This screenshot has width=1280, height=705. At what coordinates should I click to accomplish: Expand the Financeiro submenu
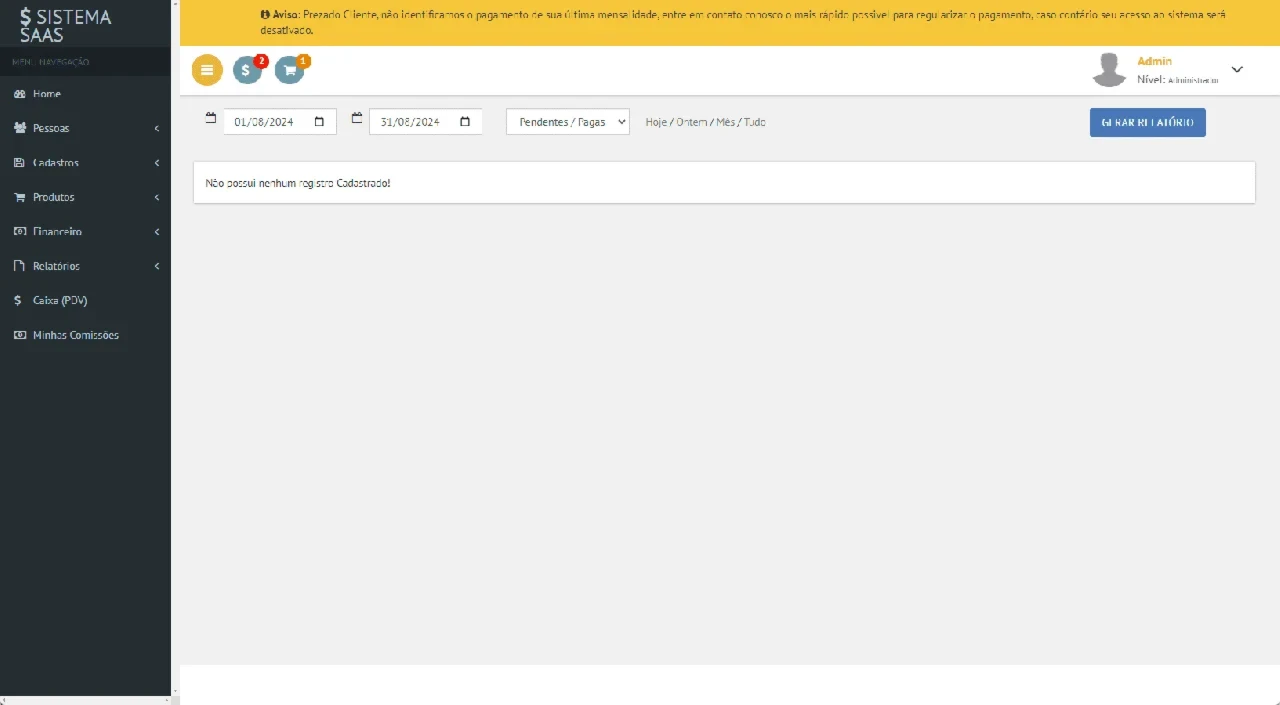(85, 232)
